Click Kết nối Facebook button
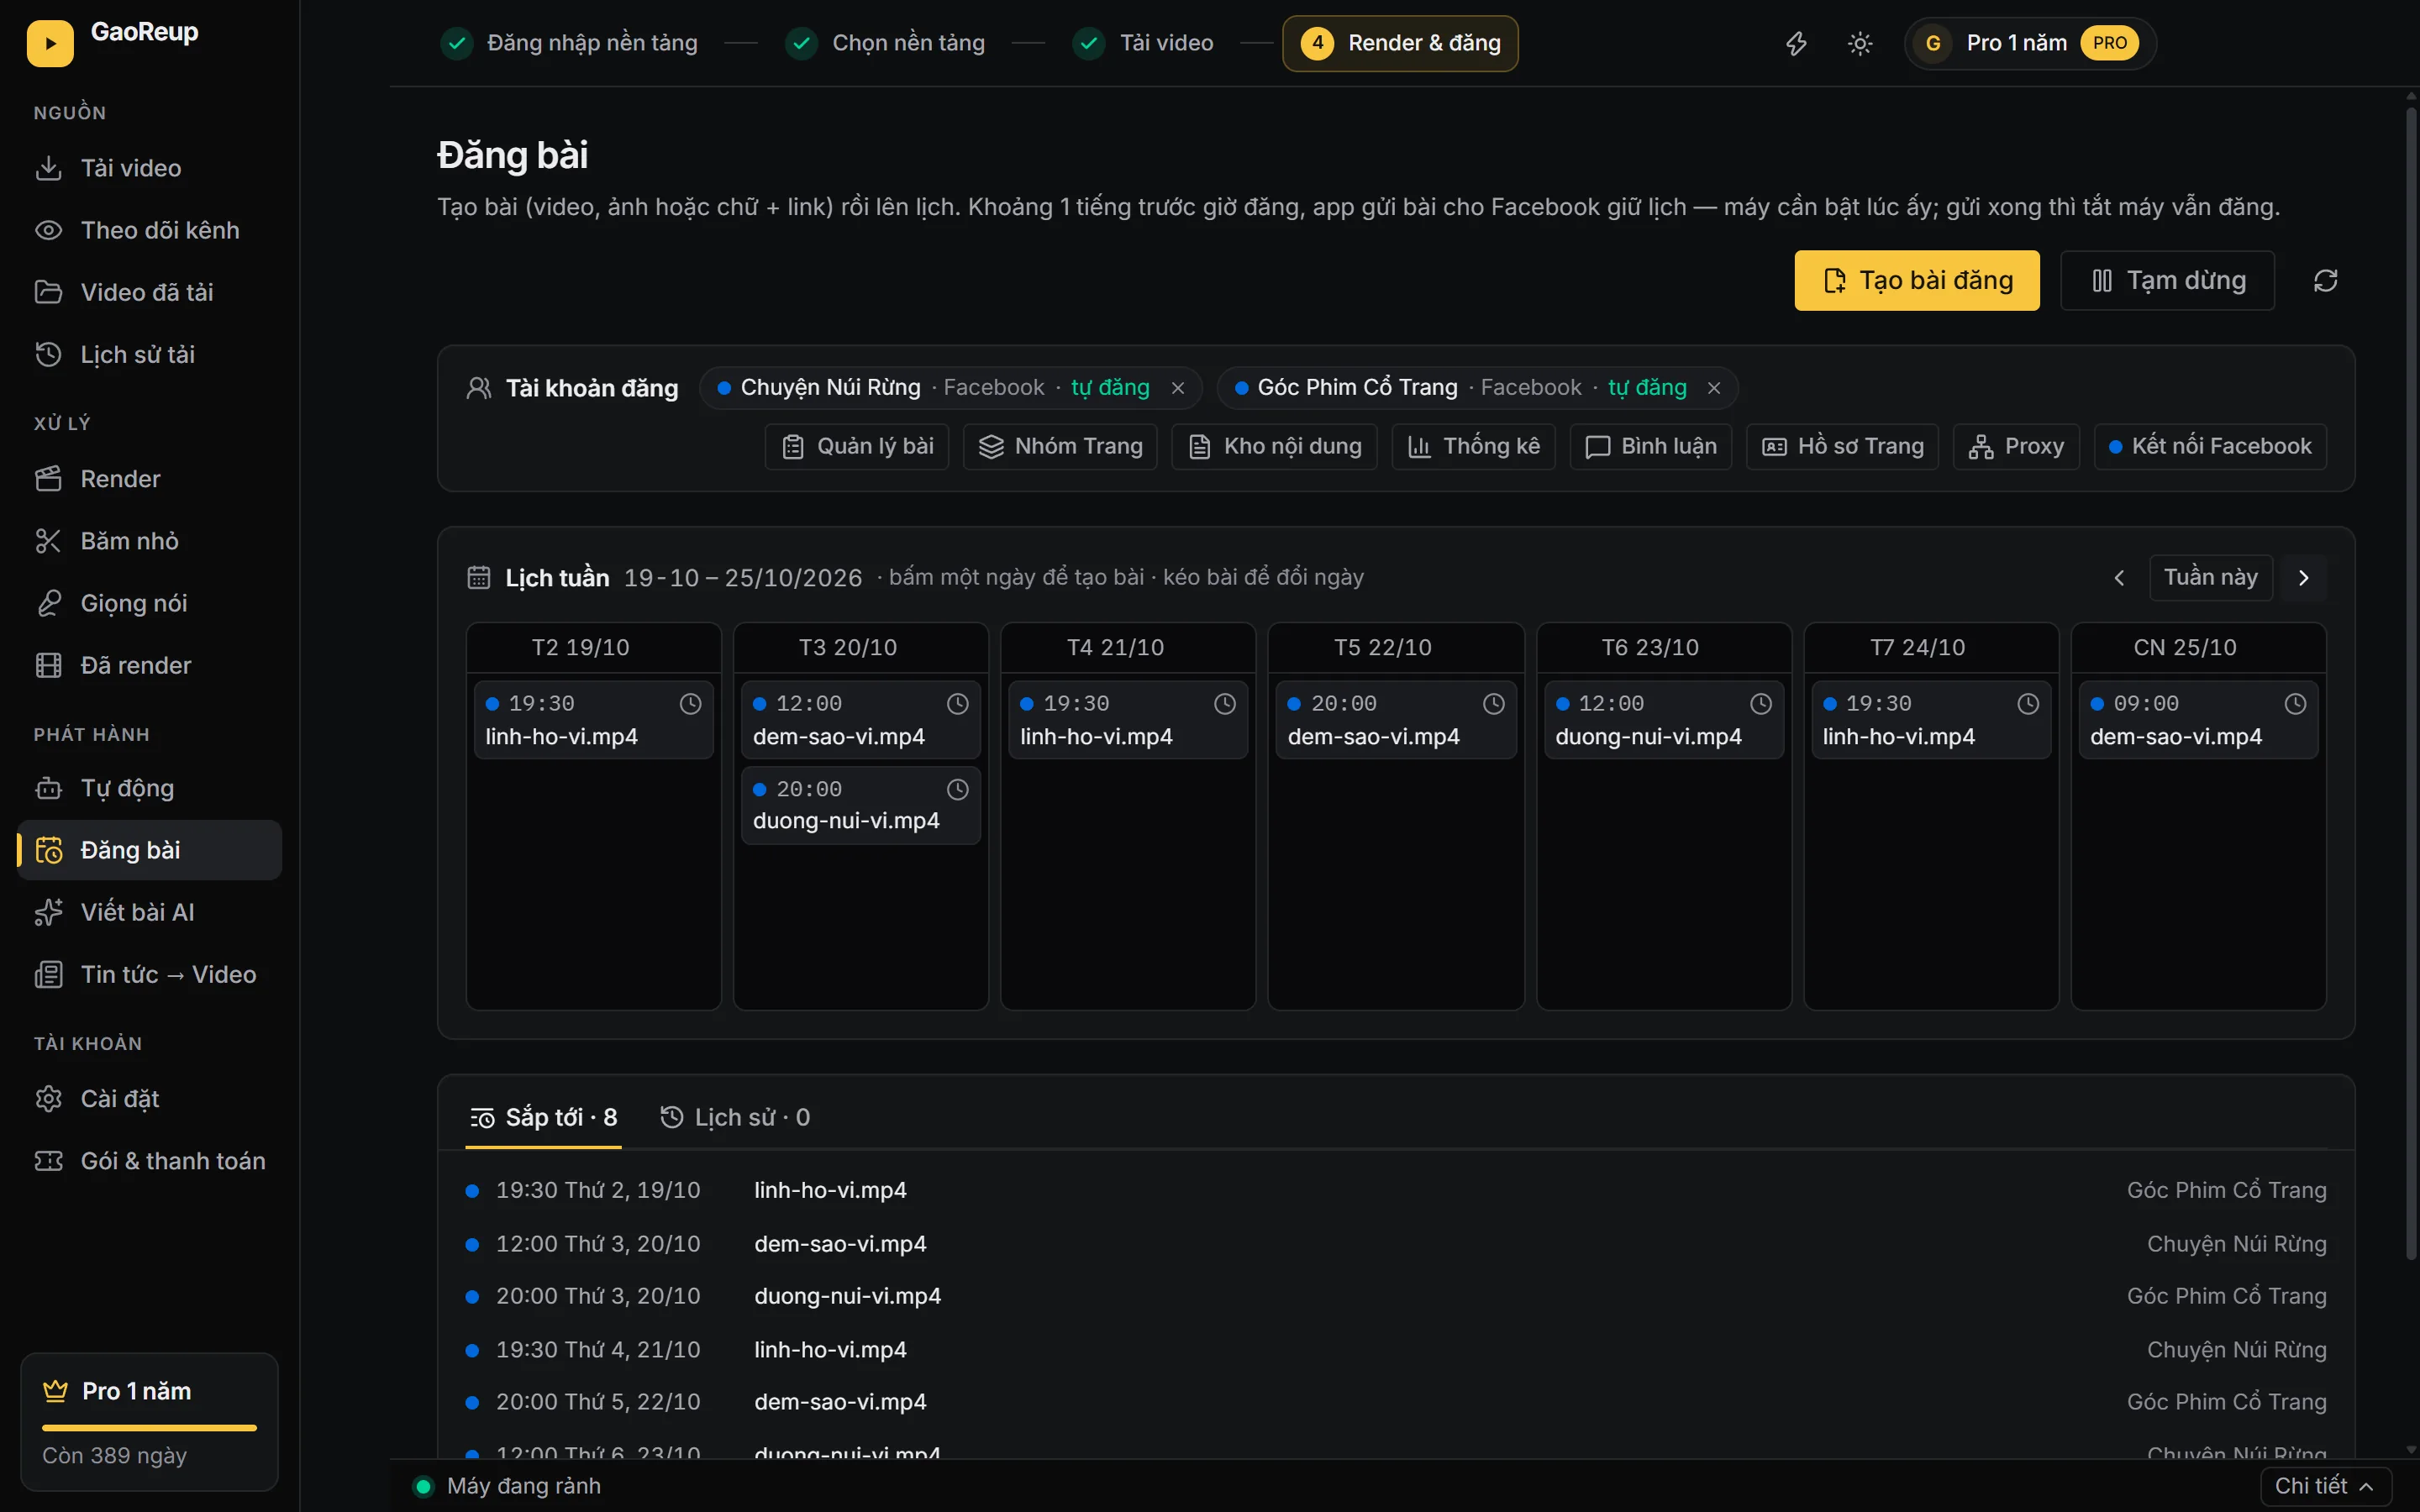 [x=2210, y=447]
